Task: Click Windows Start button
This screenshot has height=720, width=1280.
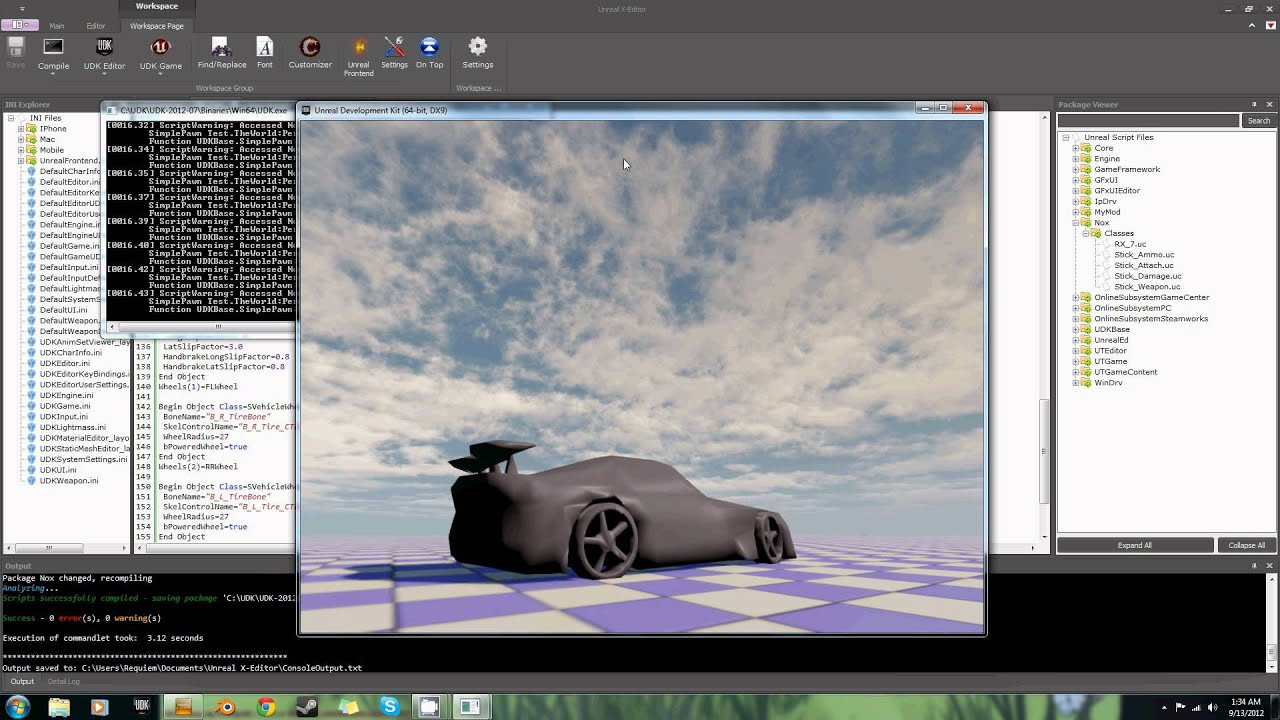Action: (x=17, y=707)
